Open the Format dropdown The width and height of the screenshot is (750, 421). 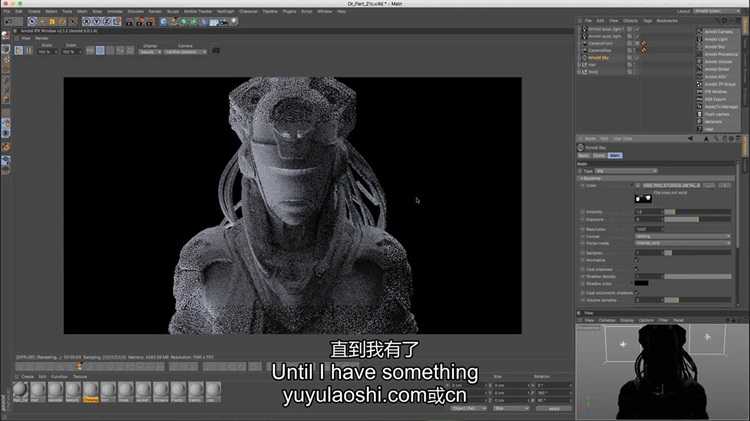[x=683, y=236]
